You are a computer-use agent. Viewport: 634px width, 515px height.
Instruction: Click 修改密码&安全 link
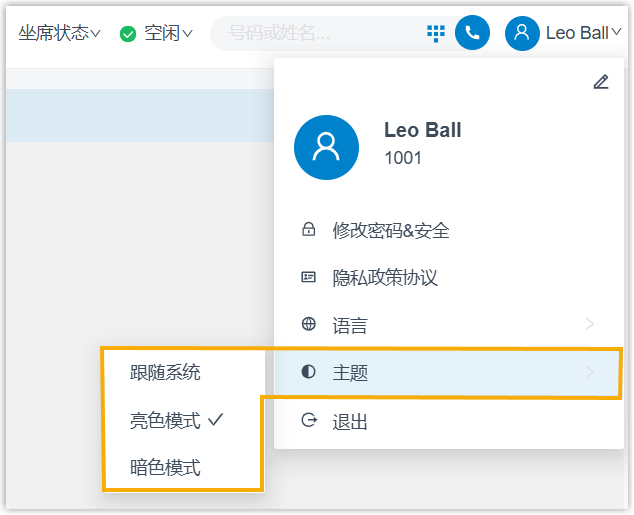[x=391, y=231]
